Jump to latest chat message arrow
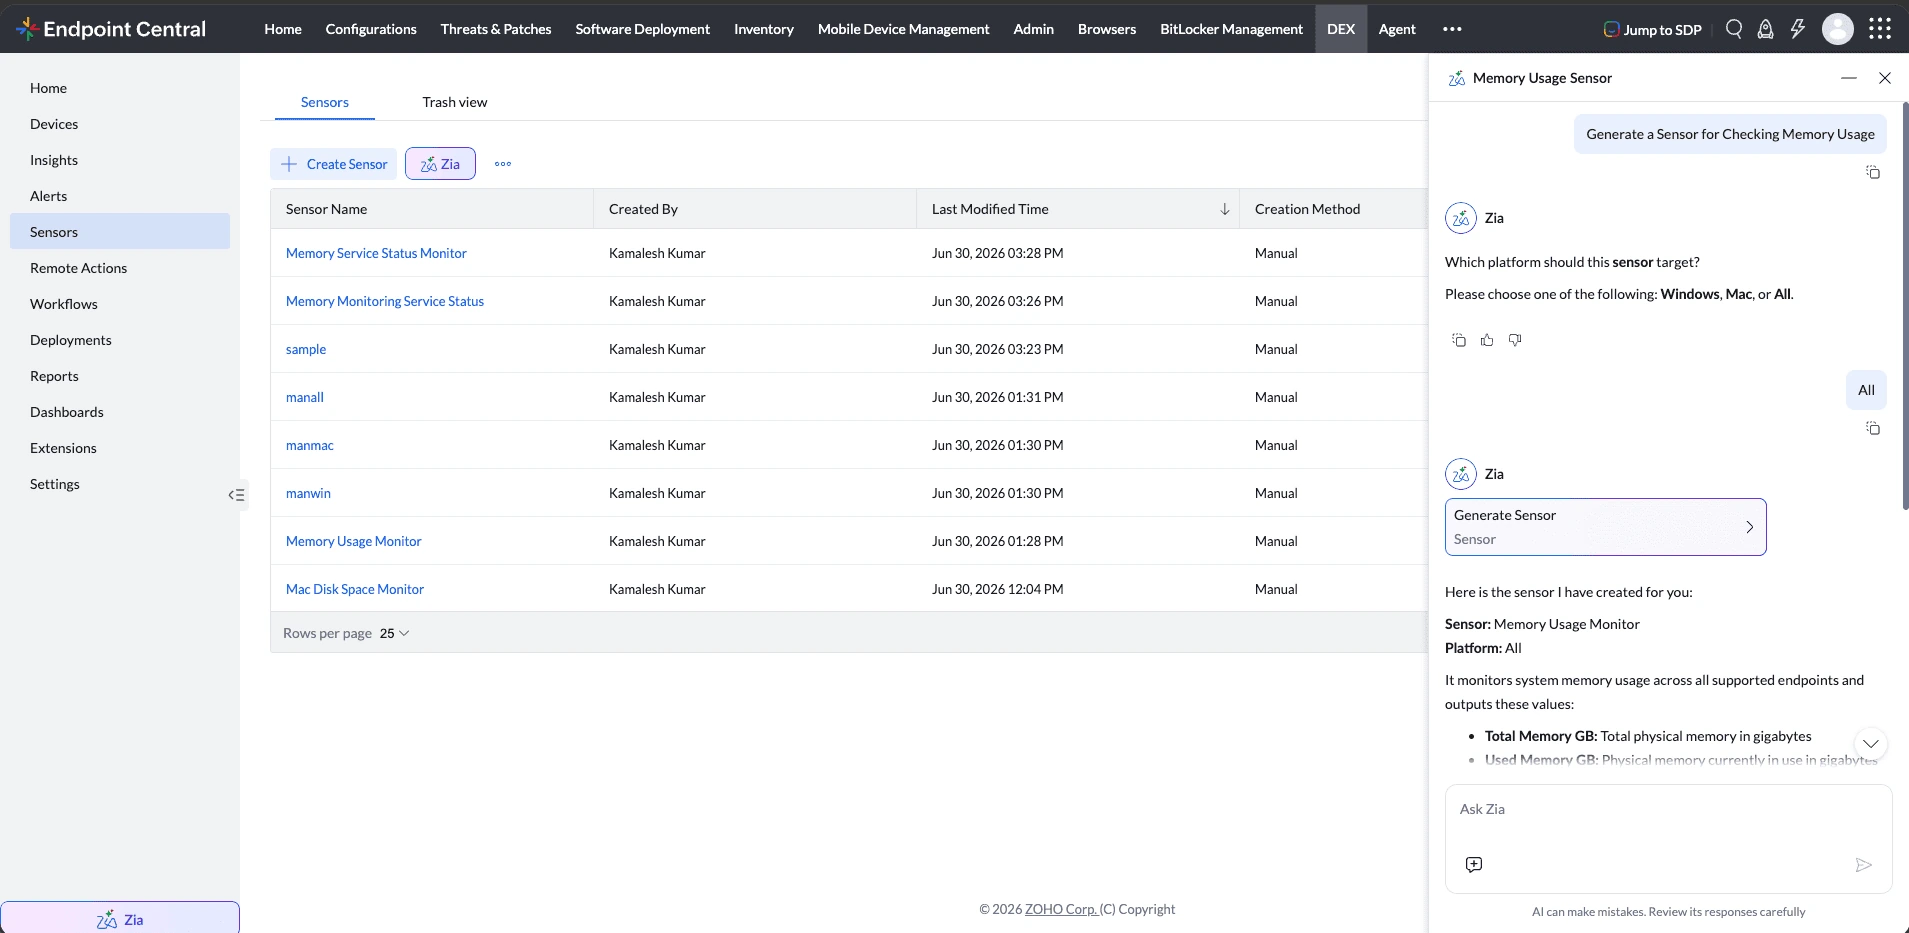Screen dimensions: 1909x933 click(x=1871, y=743)
